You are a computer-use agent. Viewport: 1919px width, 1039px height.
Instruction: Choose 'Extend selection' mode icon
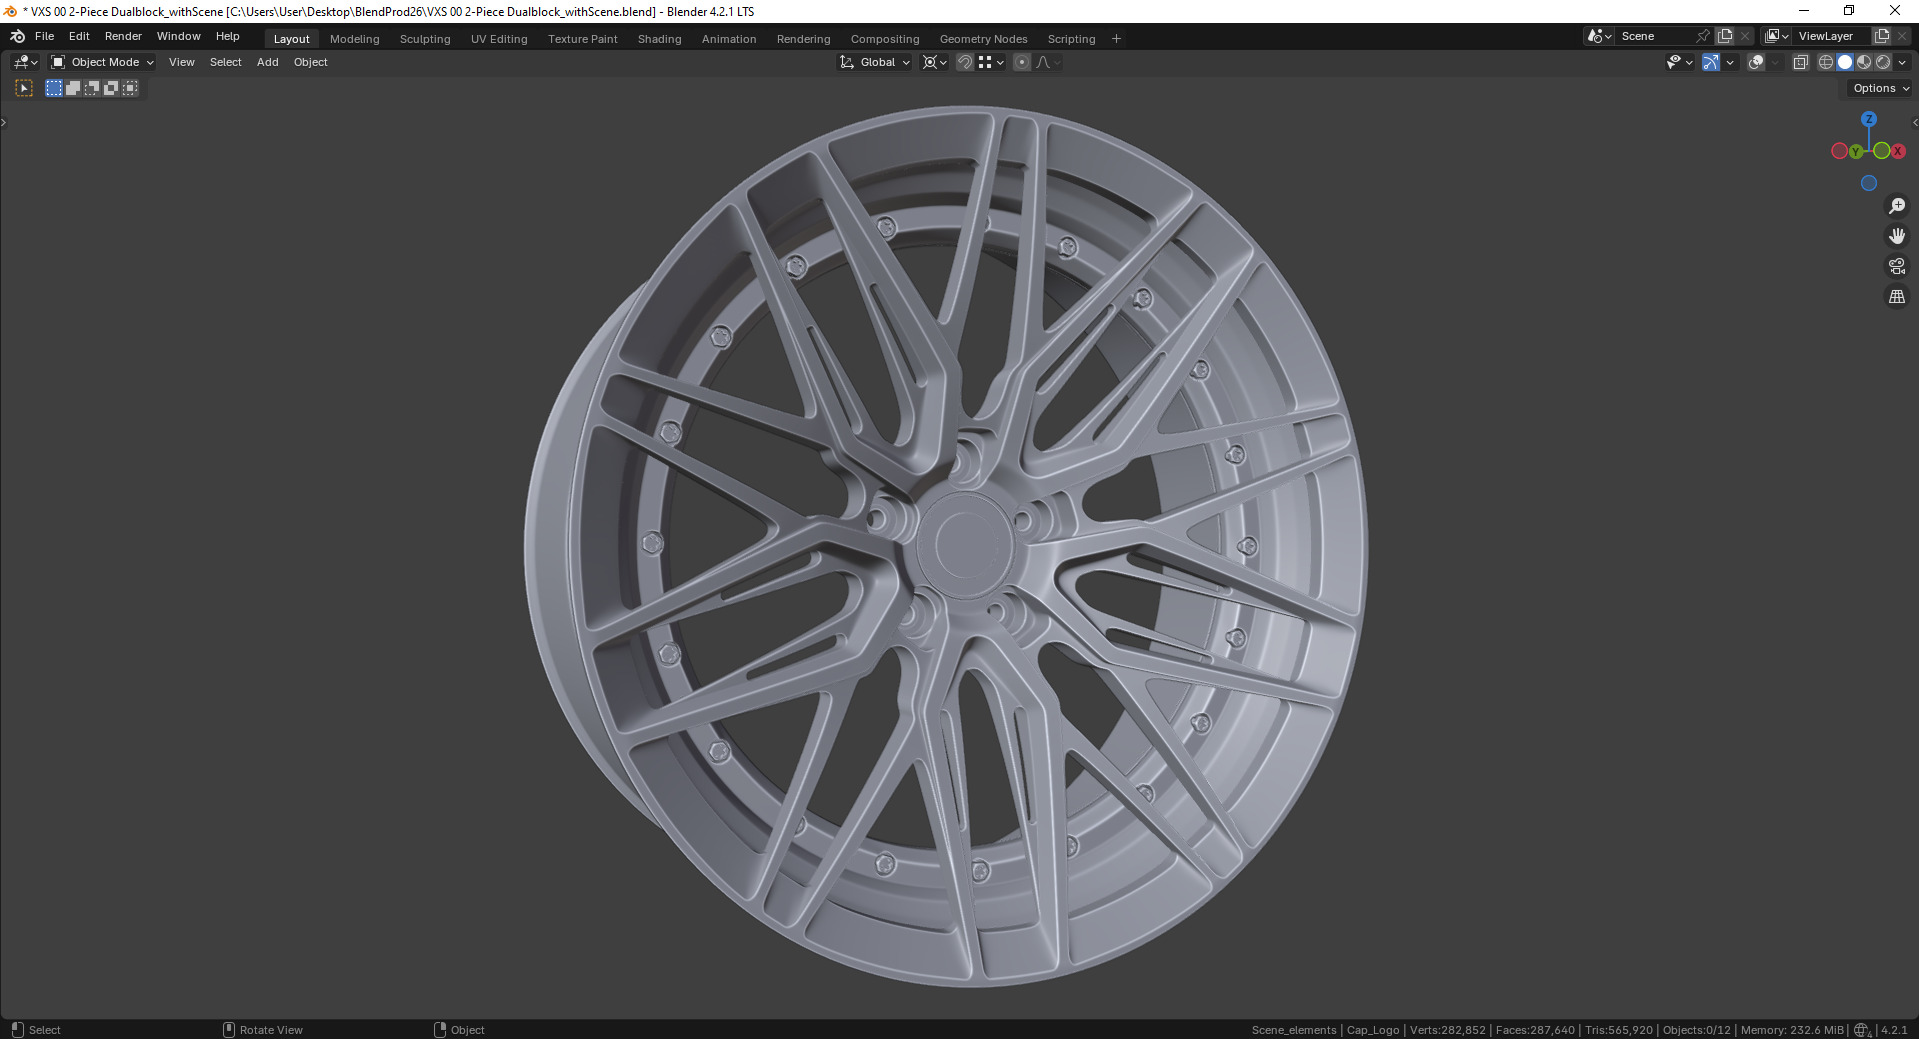click(73, 88)
